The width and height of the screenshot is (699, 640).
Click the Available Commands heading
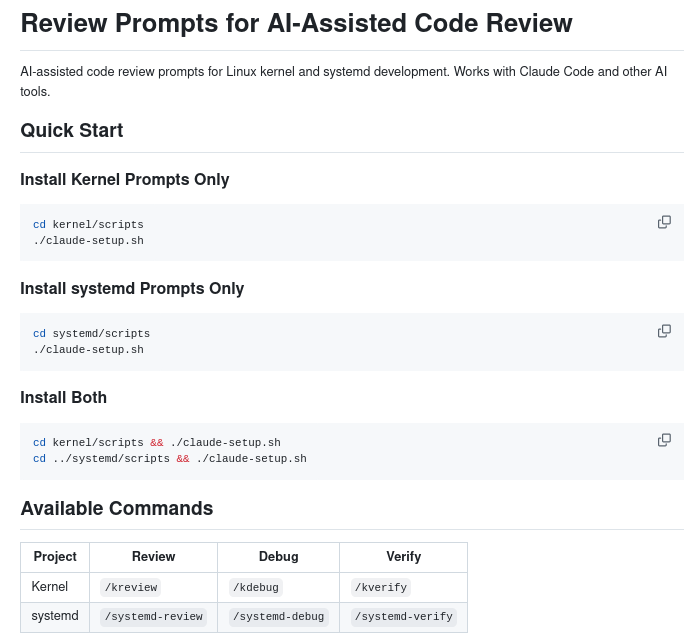(x=117, y=509)
